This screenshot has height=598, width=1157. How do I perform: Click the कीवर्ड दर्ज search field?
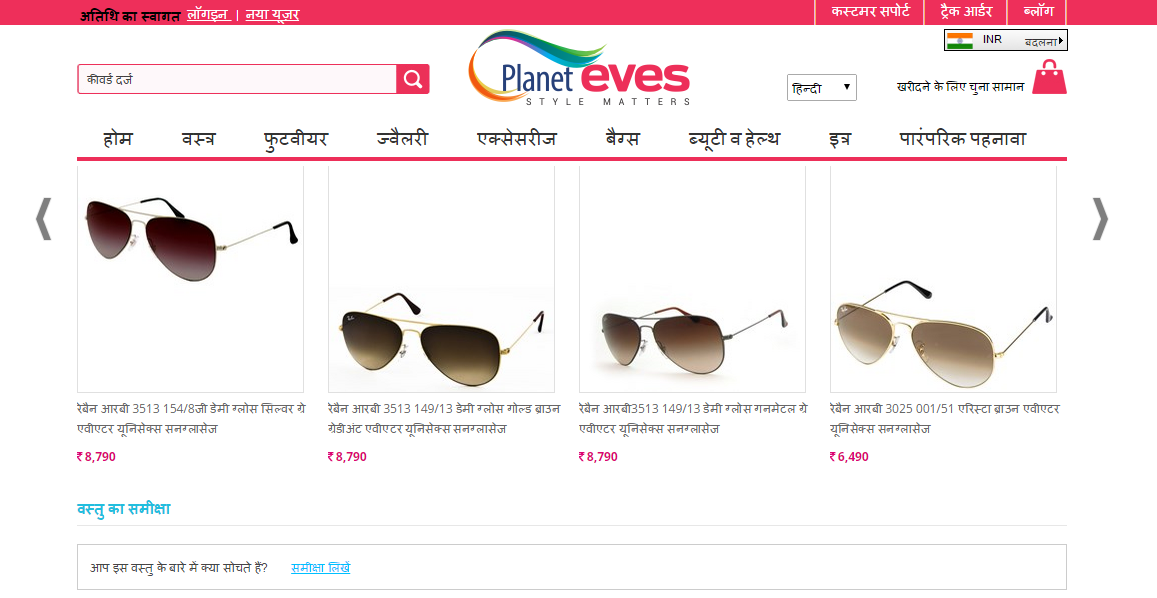pos(237,79)
